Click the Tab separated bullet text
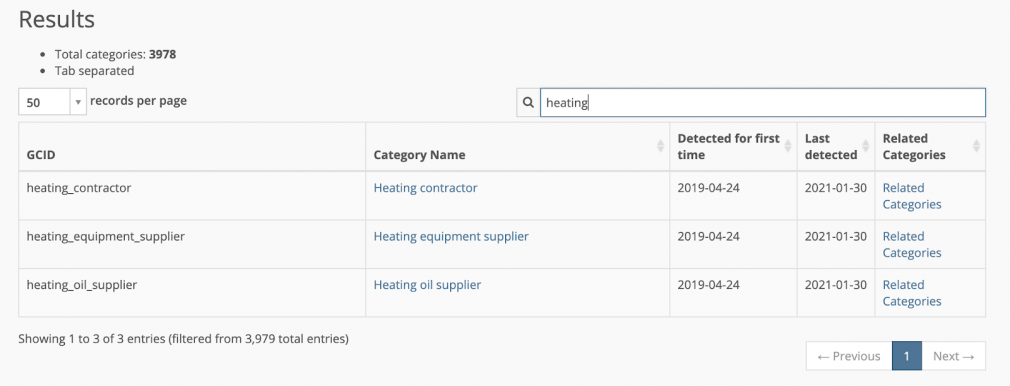This screenshot has height=386, width=1010. point(94,71)
